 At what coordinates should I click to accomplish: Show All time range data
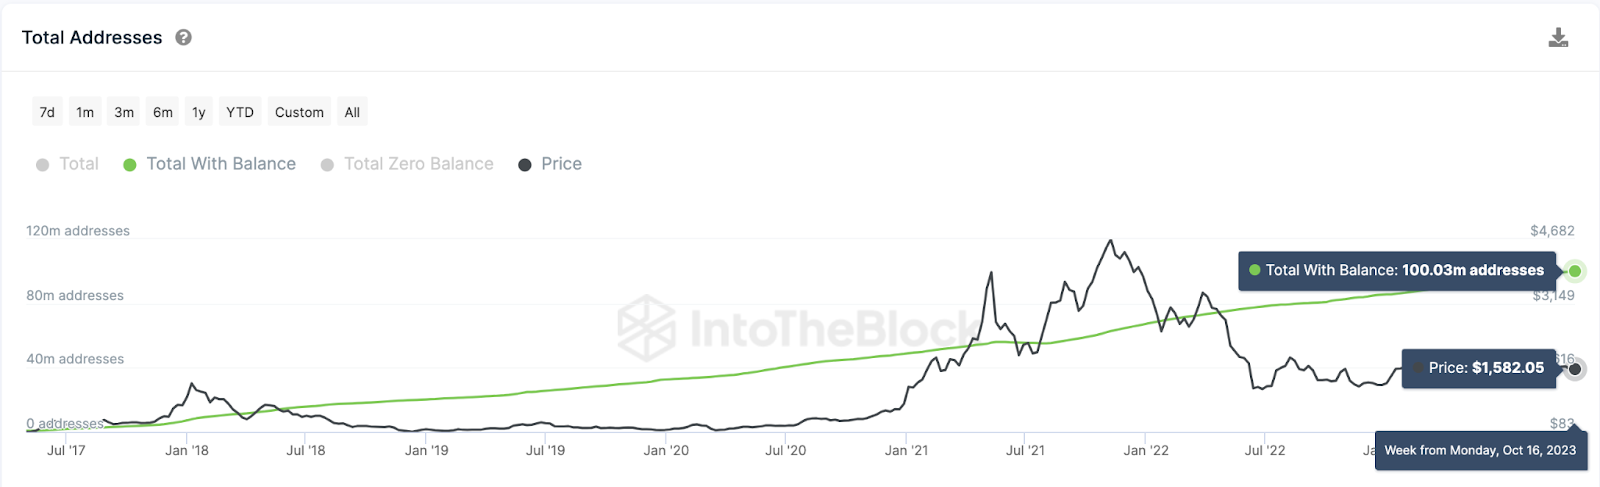coord(352,112)
